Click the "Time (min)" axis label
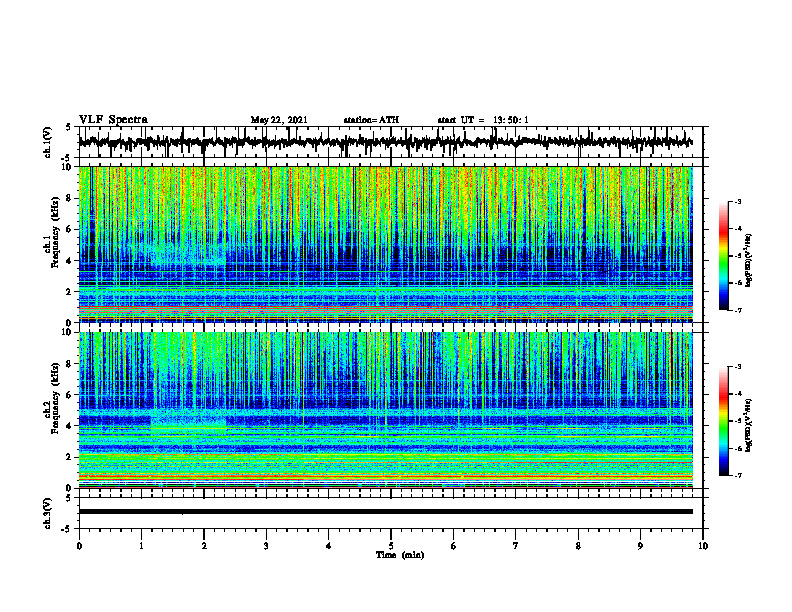Image resolution: width=792 pixels, height=612 pixels. (400, 555)
